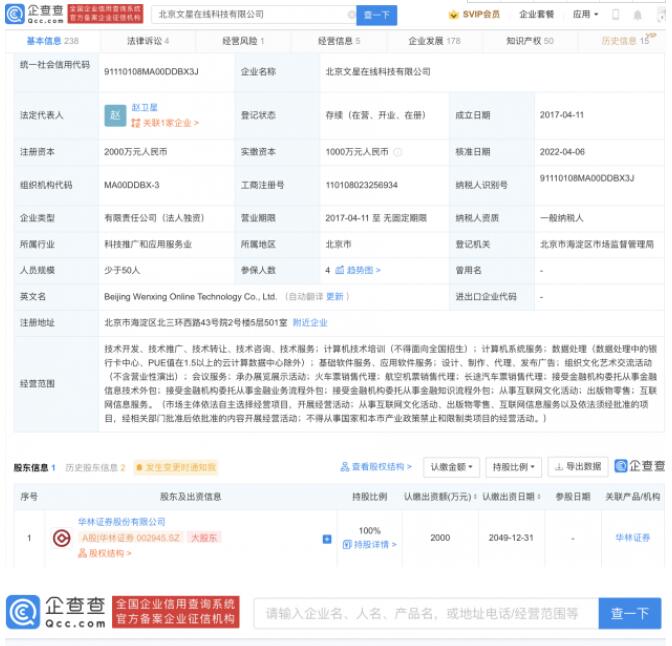672x646 pixels.
Task: Click the top 查一下 search button
Action: 377,15
